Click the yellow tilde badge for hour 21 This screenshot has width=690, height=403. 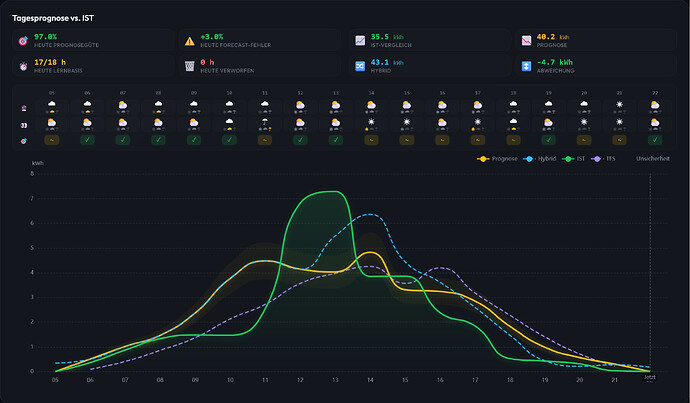coord(620,140)
